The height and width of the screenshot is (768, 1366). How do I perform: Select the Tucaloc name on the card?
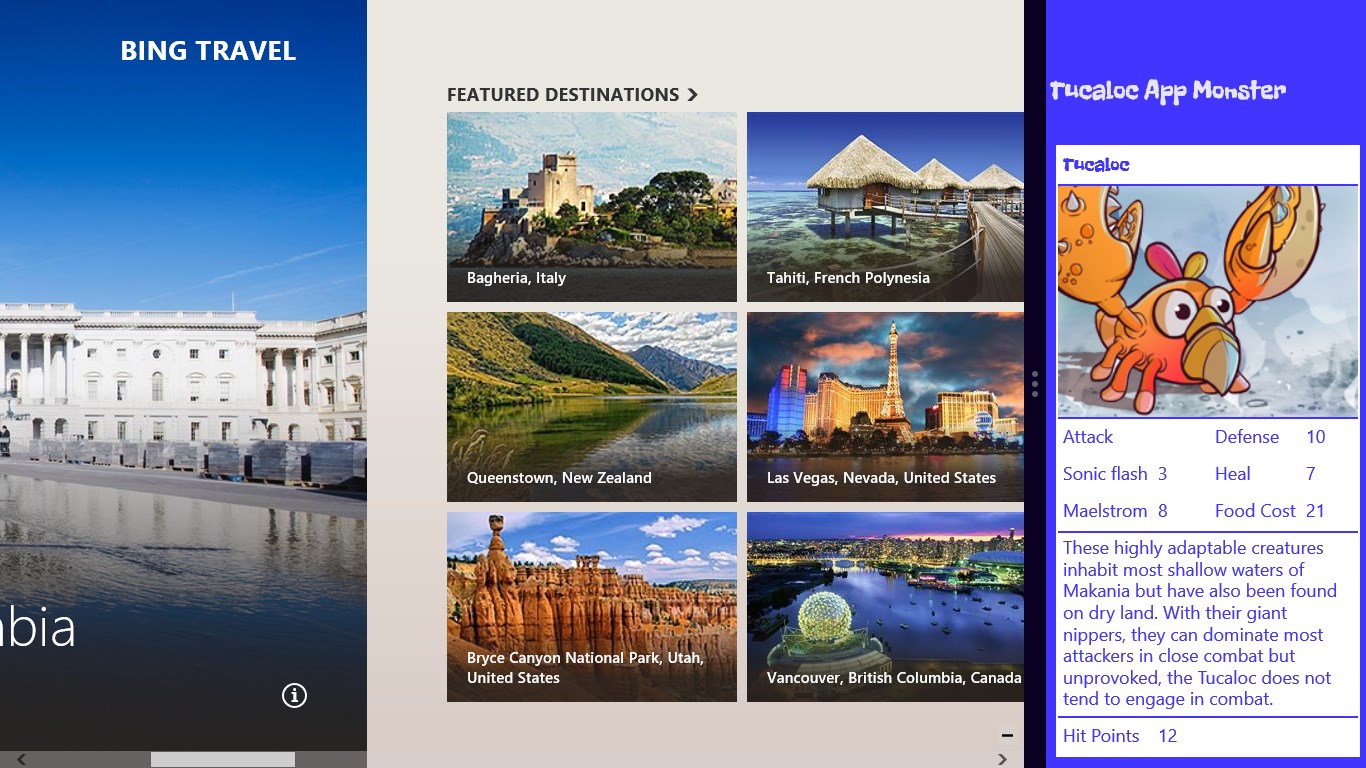tap(1096, 165)
